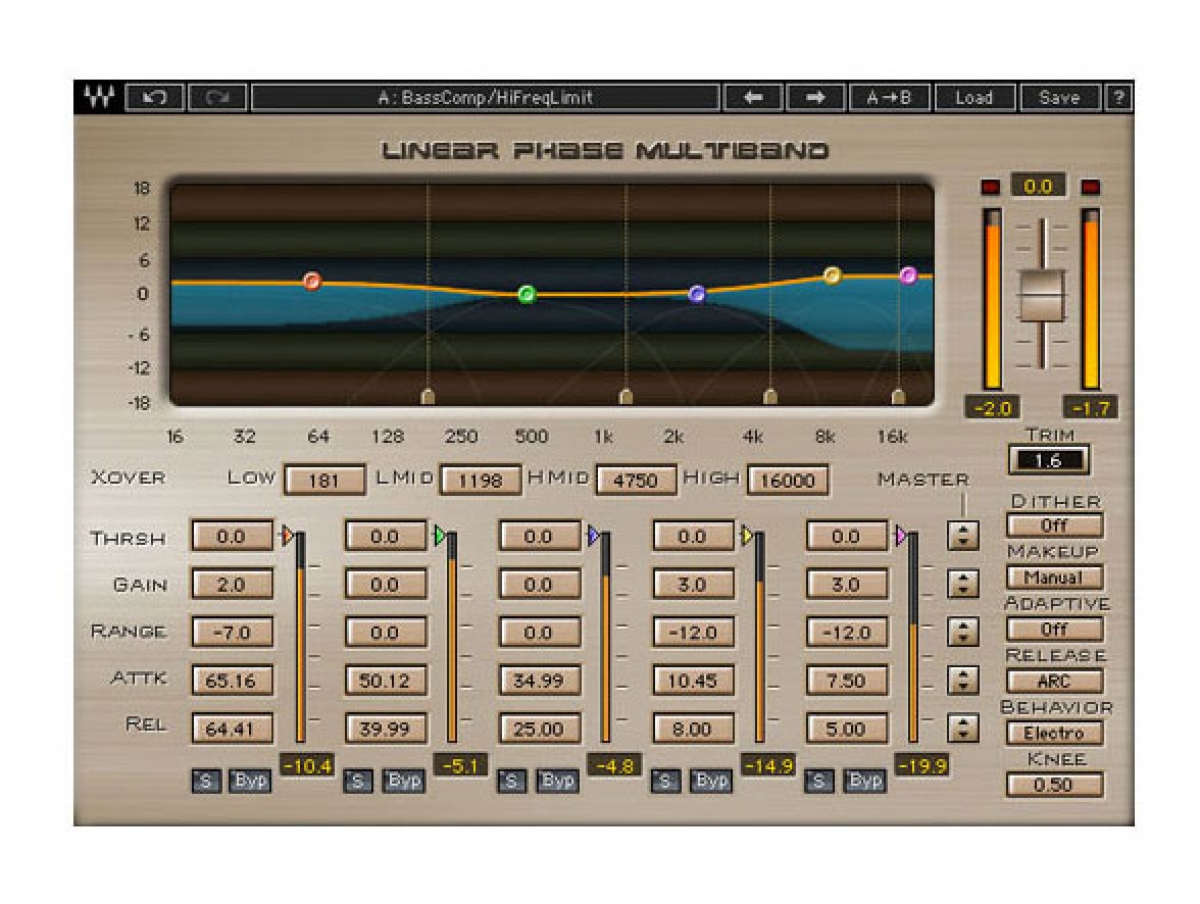
Task: Select the green band marker on the graph
Action: pos(527,294)
